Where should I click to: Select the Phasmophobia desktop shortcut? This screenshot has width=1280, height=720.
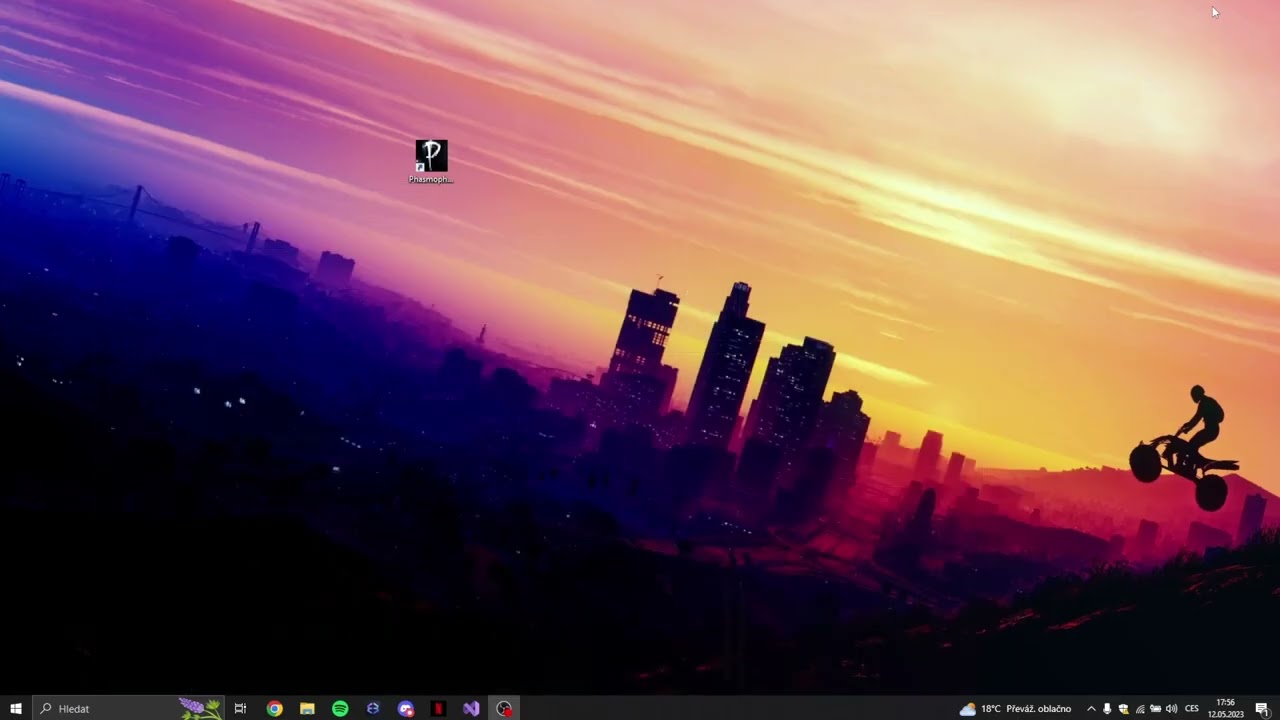pyautogui.click(x=431, y=162)
